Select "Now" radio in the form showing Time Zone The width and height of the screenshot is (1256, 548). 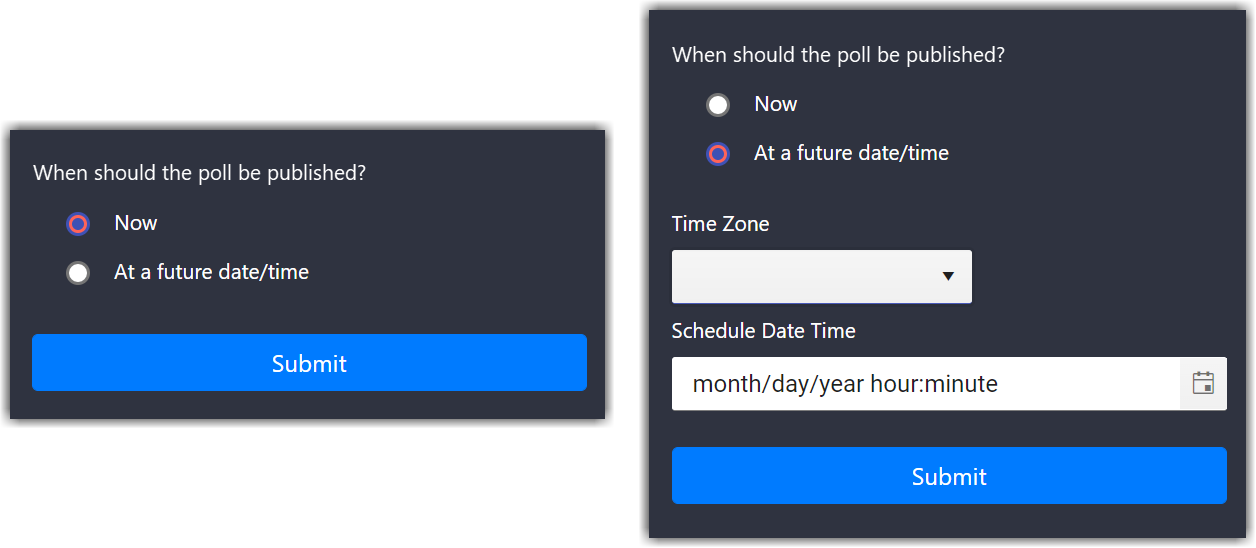(x=718, y=105)
